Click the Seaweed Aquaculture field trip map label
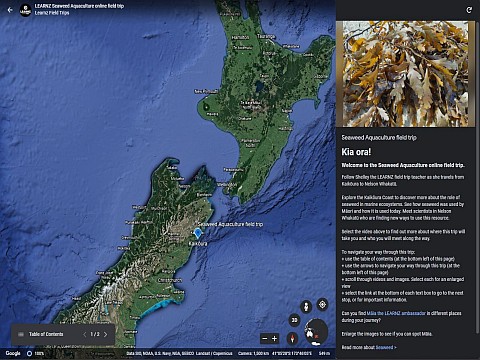The width and height of the screenshot is (480, 360). tap(230, 224)
